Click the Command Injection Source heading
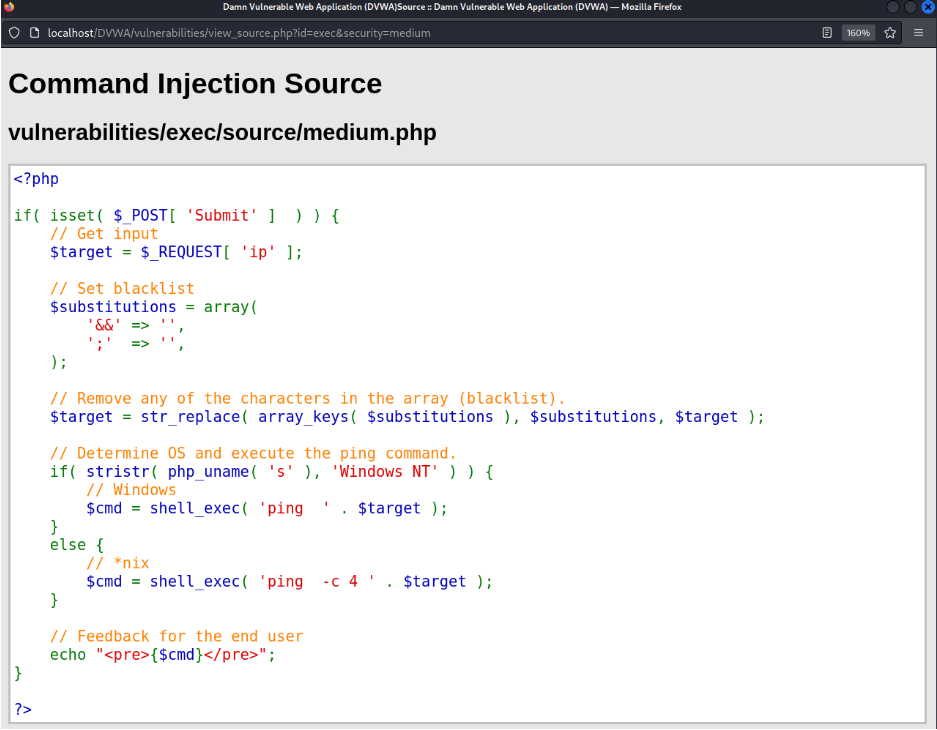The width and height of the screenshot is (937, 730). tap(195, 83)
